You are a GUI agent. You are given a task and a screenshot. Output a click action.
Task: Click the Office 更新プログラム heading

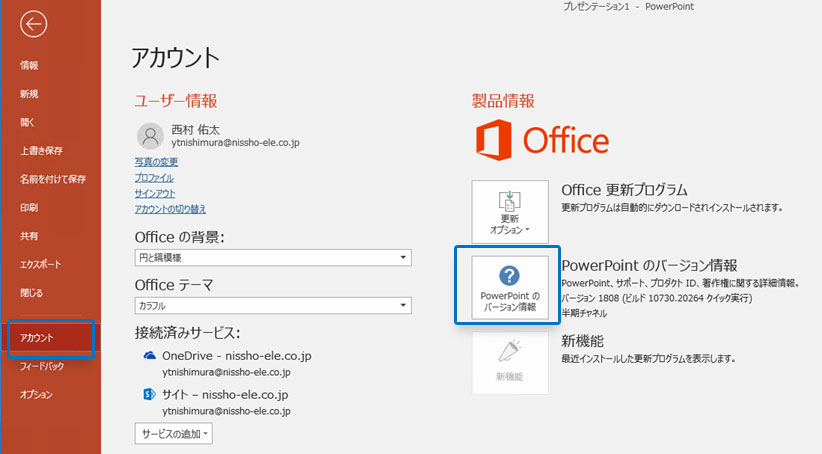[624, 190]
